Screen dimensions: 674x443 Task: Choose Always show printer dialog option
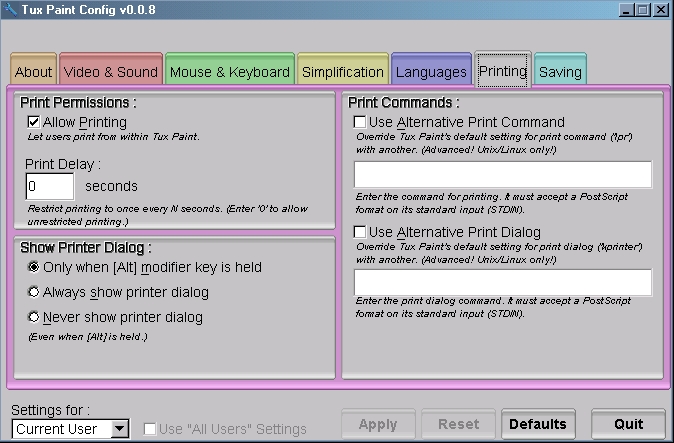(x=34, y=292)
